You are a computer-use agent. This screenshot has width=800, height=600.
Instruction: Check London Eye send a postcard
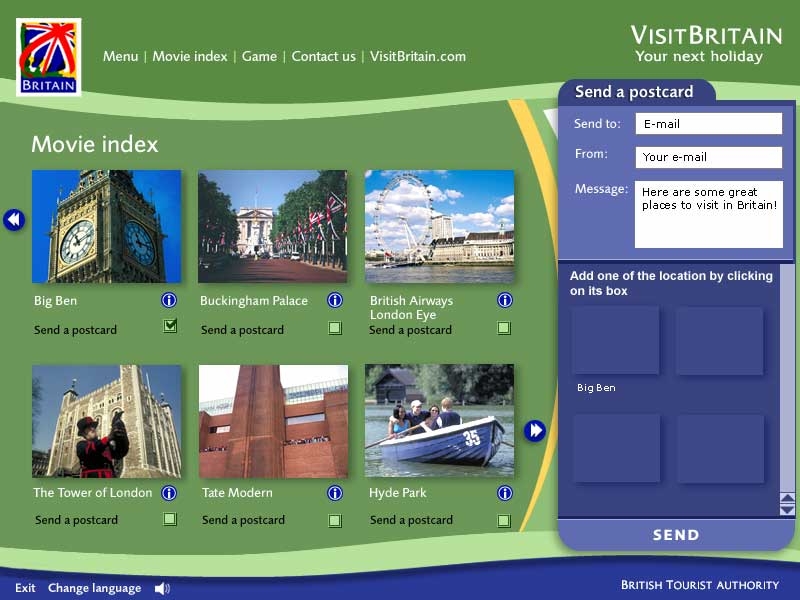pyautogui.click(x=504, y=328)
